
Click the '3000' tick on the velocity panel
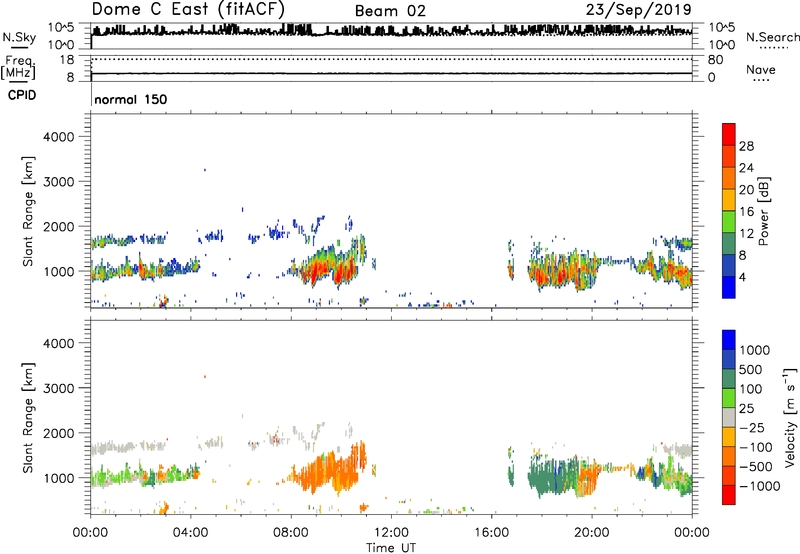click(x=58, y=389)
